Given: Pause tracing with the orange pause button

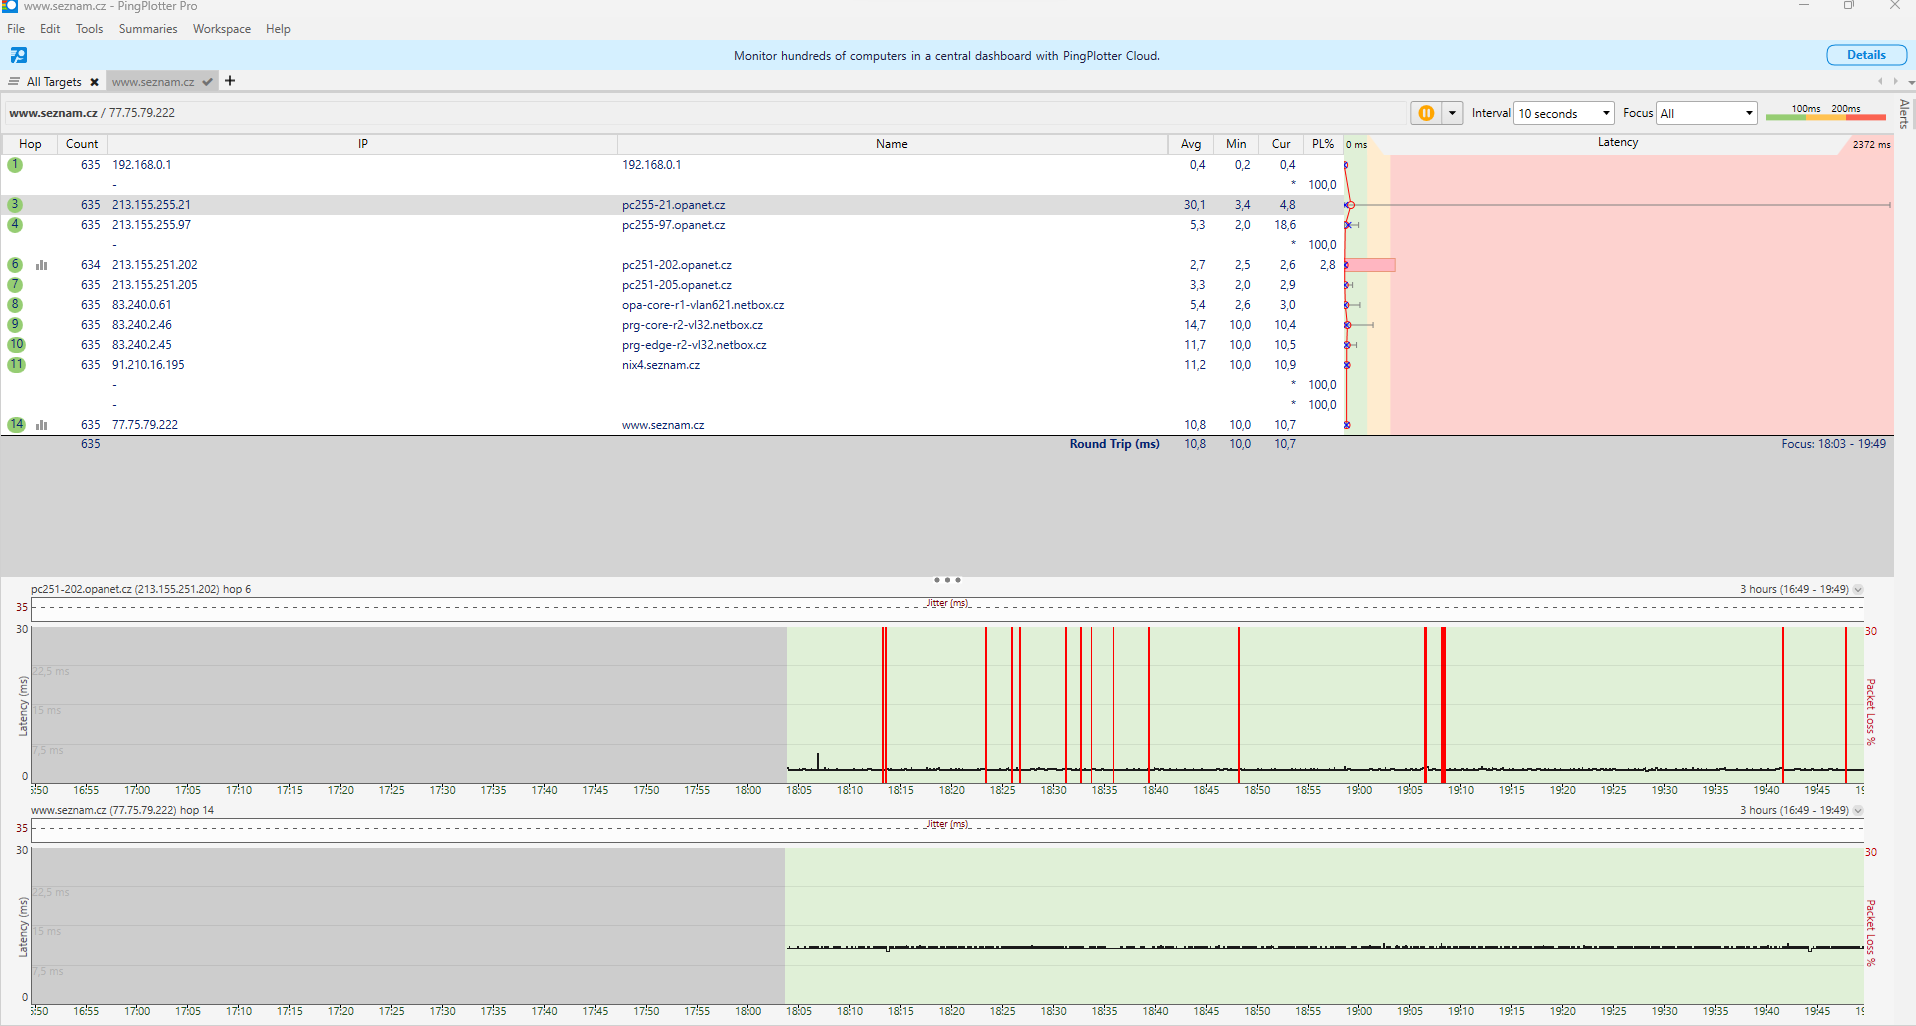Looking at the screenshot, I should pyautogui.click(x=1426, y=113).
